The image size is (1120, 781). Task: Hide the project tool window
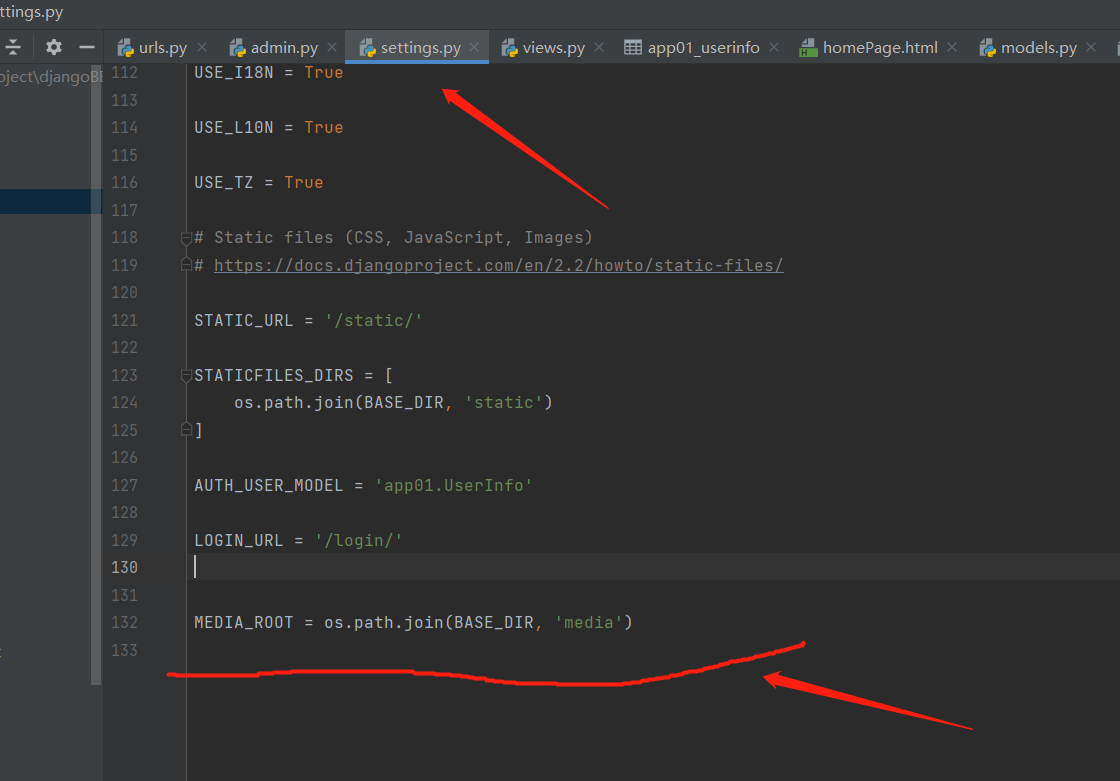click(x=86, y=47)
